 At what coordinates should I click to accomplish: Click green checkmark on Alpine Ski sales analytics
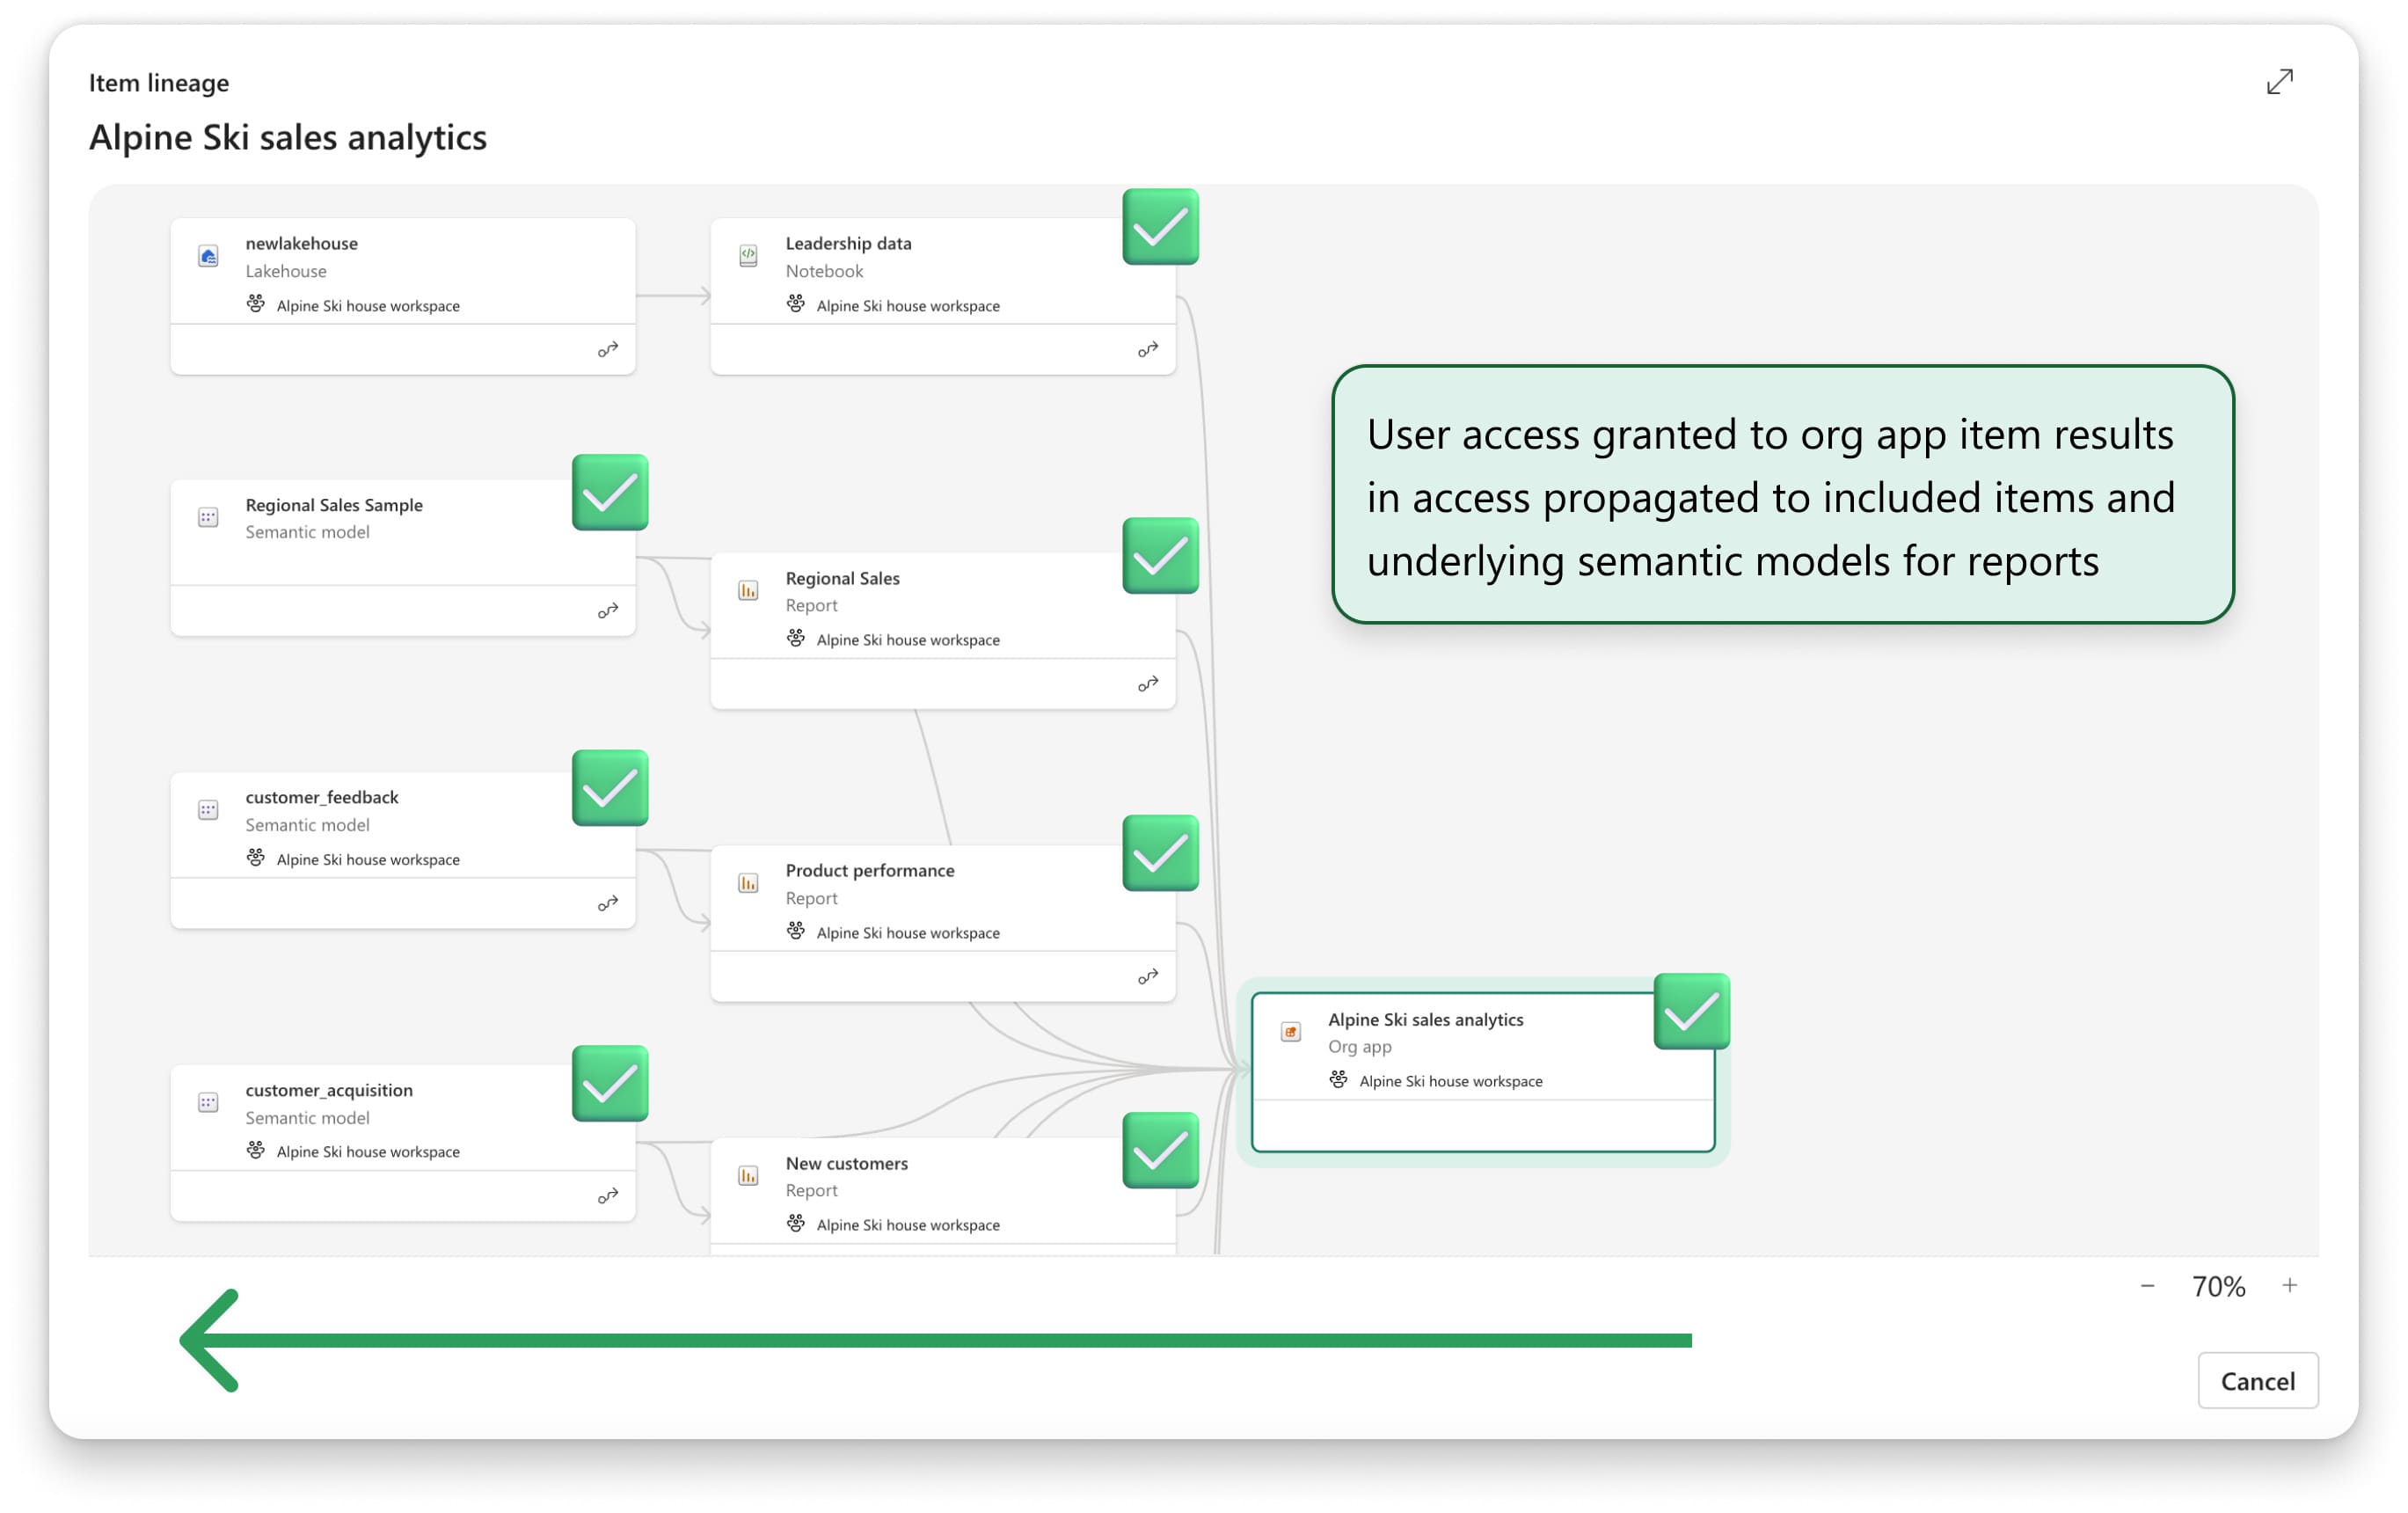tap(1691, 1011)
